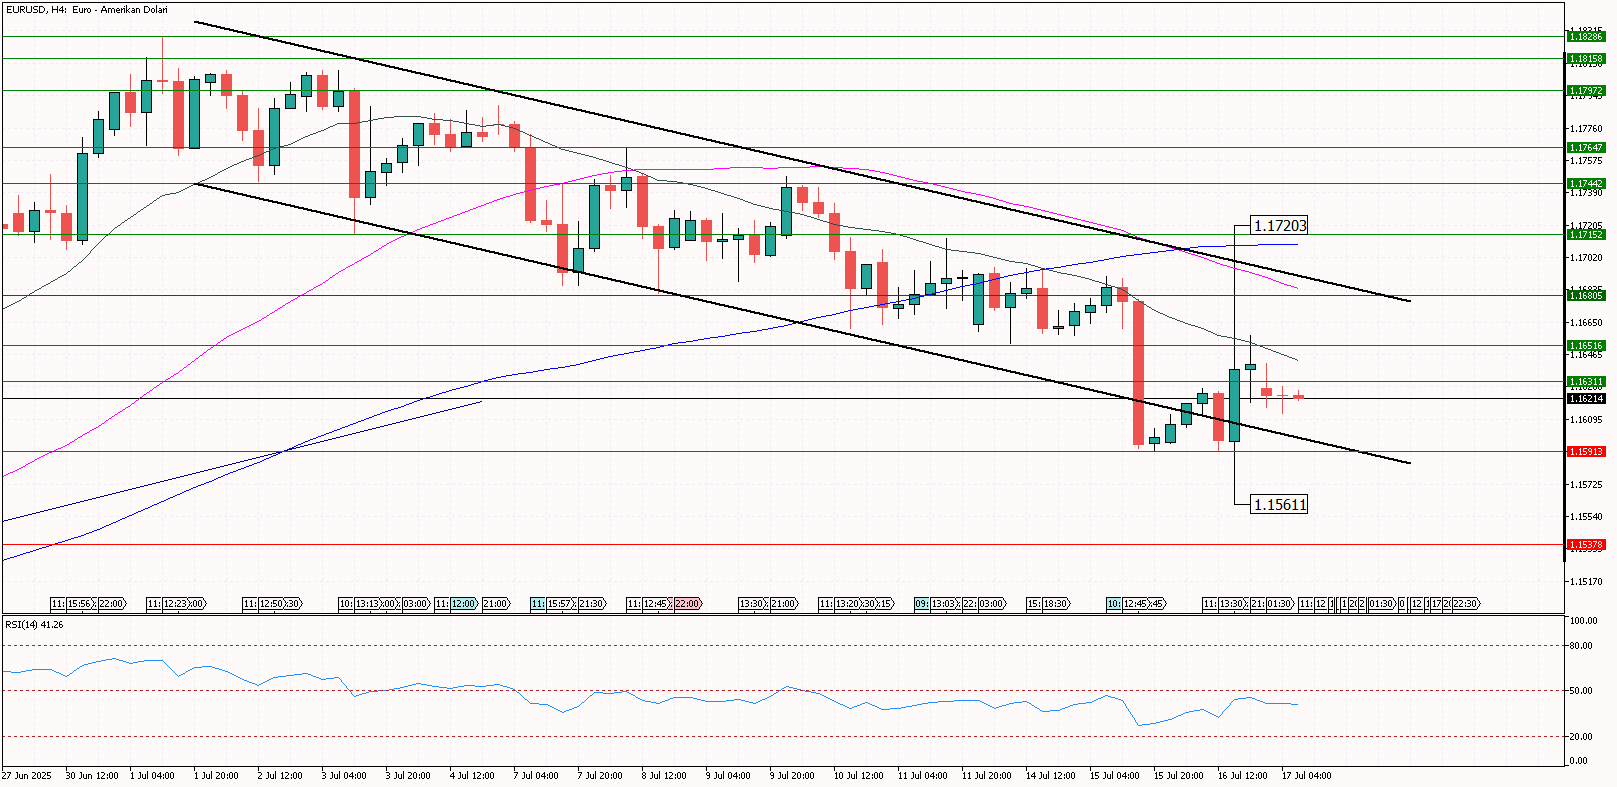Viewport: 1617px width, 787px height.
Task: Click the RSI scale value 20.00
Action: click(x=1581, y=737)
